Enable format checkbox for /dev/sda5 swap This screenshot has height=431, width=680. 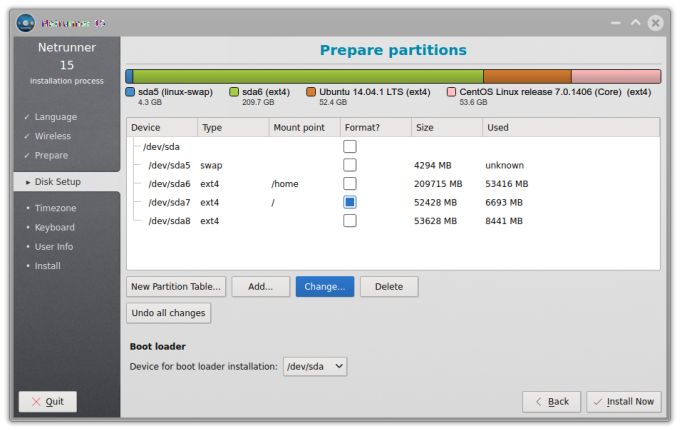tap(350, 165)
